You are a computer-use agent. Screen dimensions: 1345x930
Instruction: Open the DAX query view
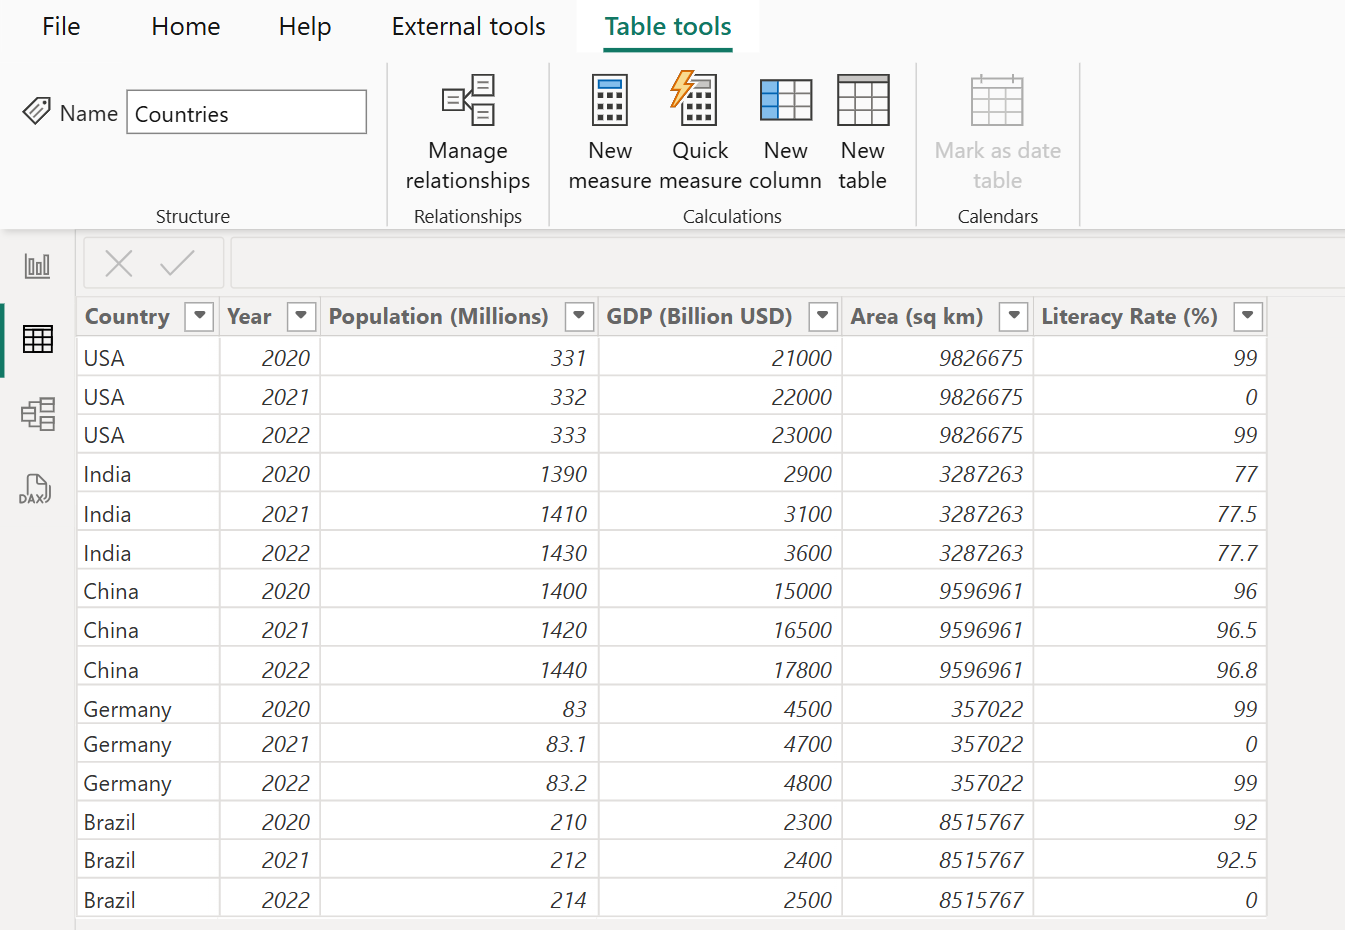point(37,489)
